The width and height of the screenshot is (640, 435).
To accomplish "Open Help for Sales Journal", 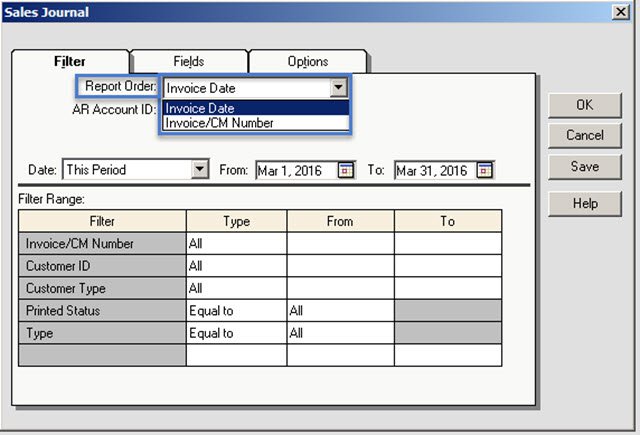I will click(585, 203).
